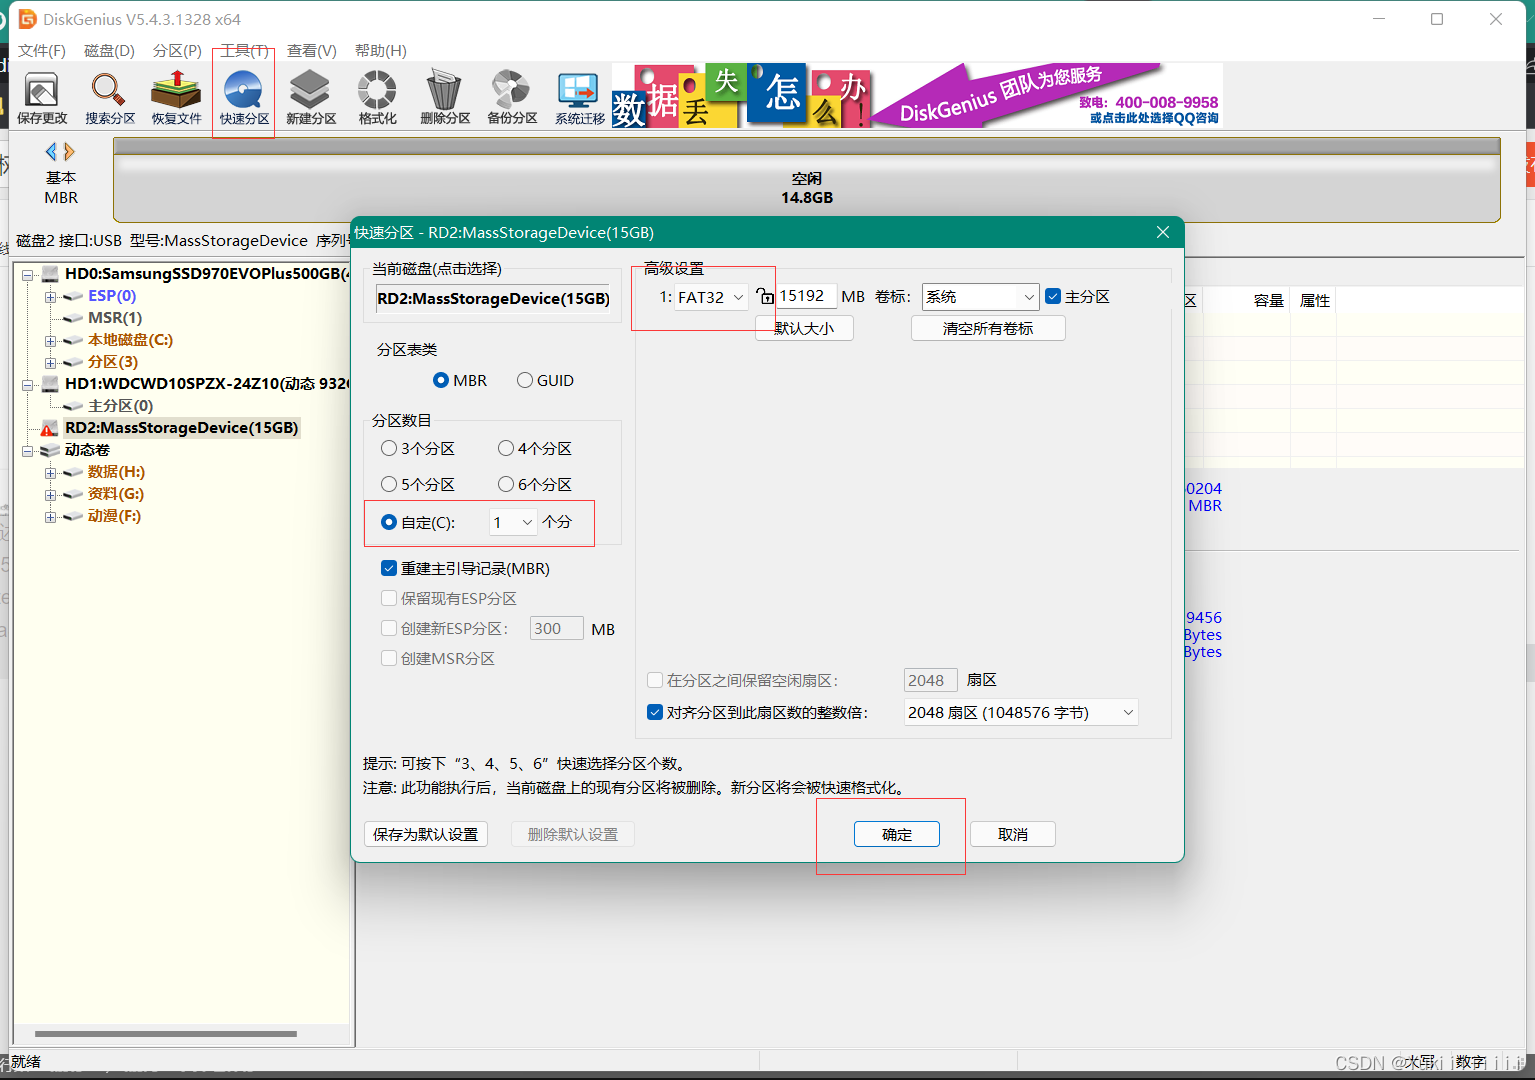Click the 默认大小 default size button
Screen dimensions: 1535x1080
point(804,328)
